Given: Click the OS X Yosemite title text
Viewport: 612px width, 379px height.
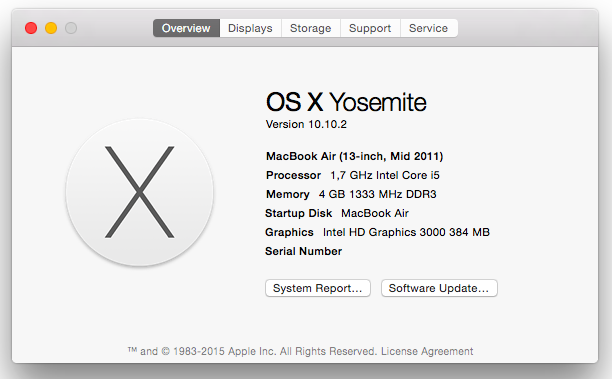Looking at the screenshot, I should pos(346,102).
